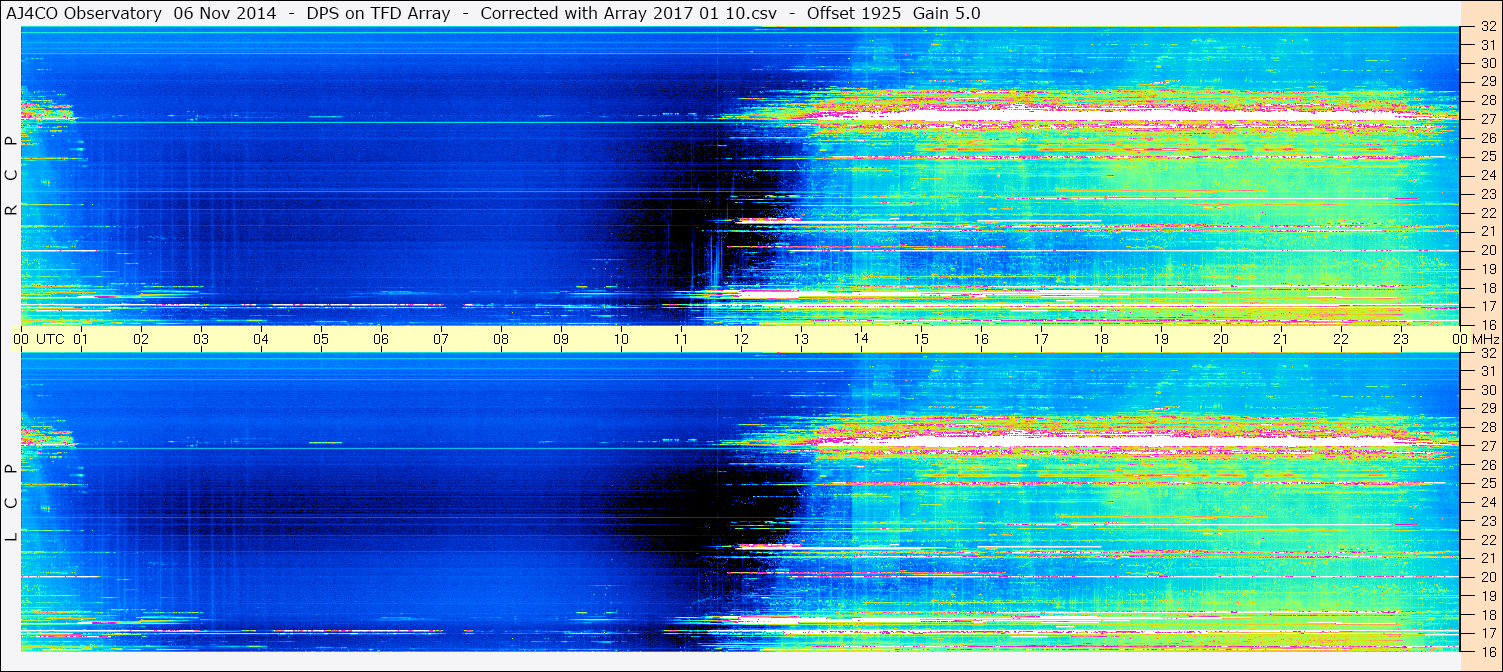Viewport: 1503px width, 672px height.
Task: Pick the 12 hour tick label
Action: tap(741, 339)
